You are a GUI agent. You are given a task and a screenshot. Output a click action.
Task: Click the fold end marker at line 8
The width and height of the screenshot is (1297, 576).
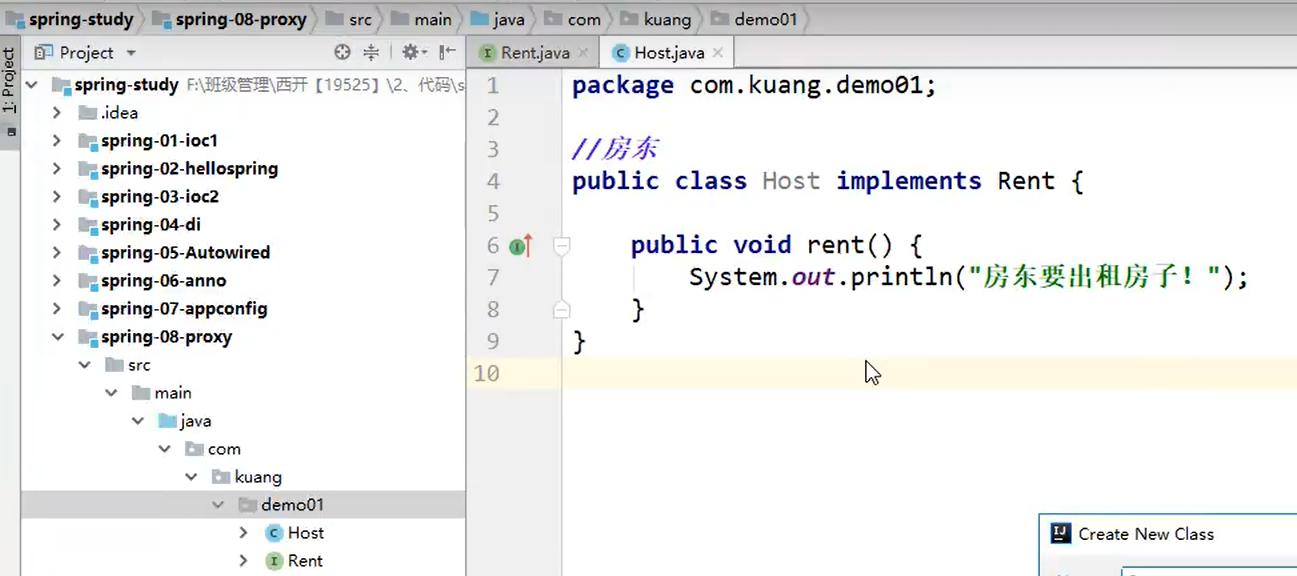[562, 309]
